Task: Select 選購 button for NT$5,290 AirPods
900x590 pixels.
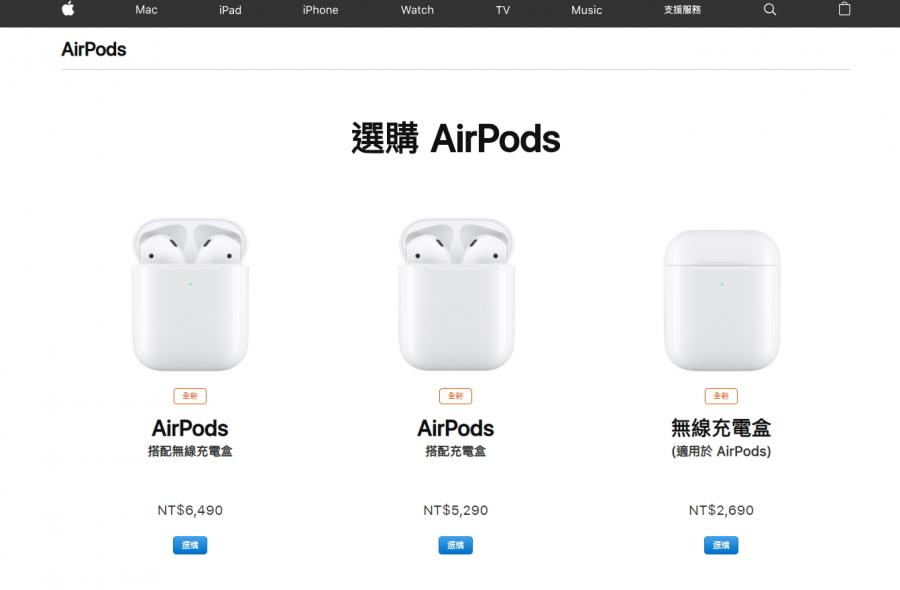Action: tap(455, 545)
